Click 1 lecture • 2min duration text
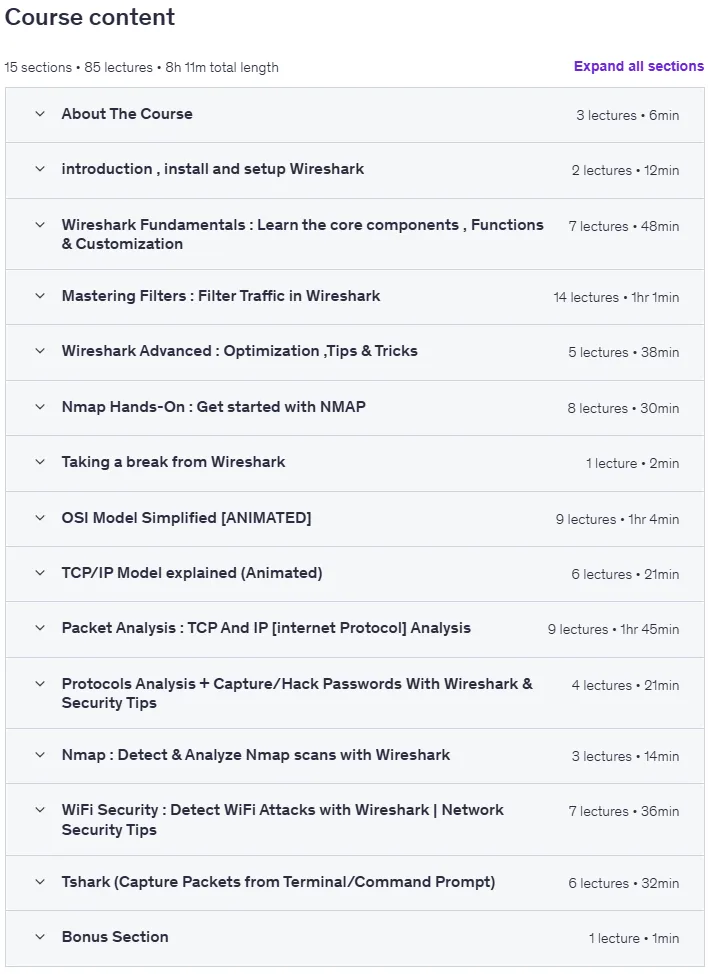The height and width of the screenshot is (974, 710). point(632,463)
